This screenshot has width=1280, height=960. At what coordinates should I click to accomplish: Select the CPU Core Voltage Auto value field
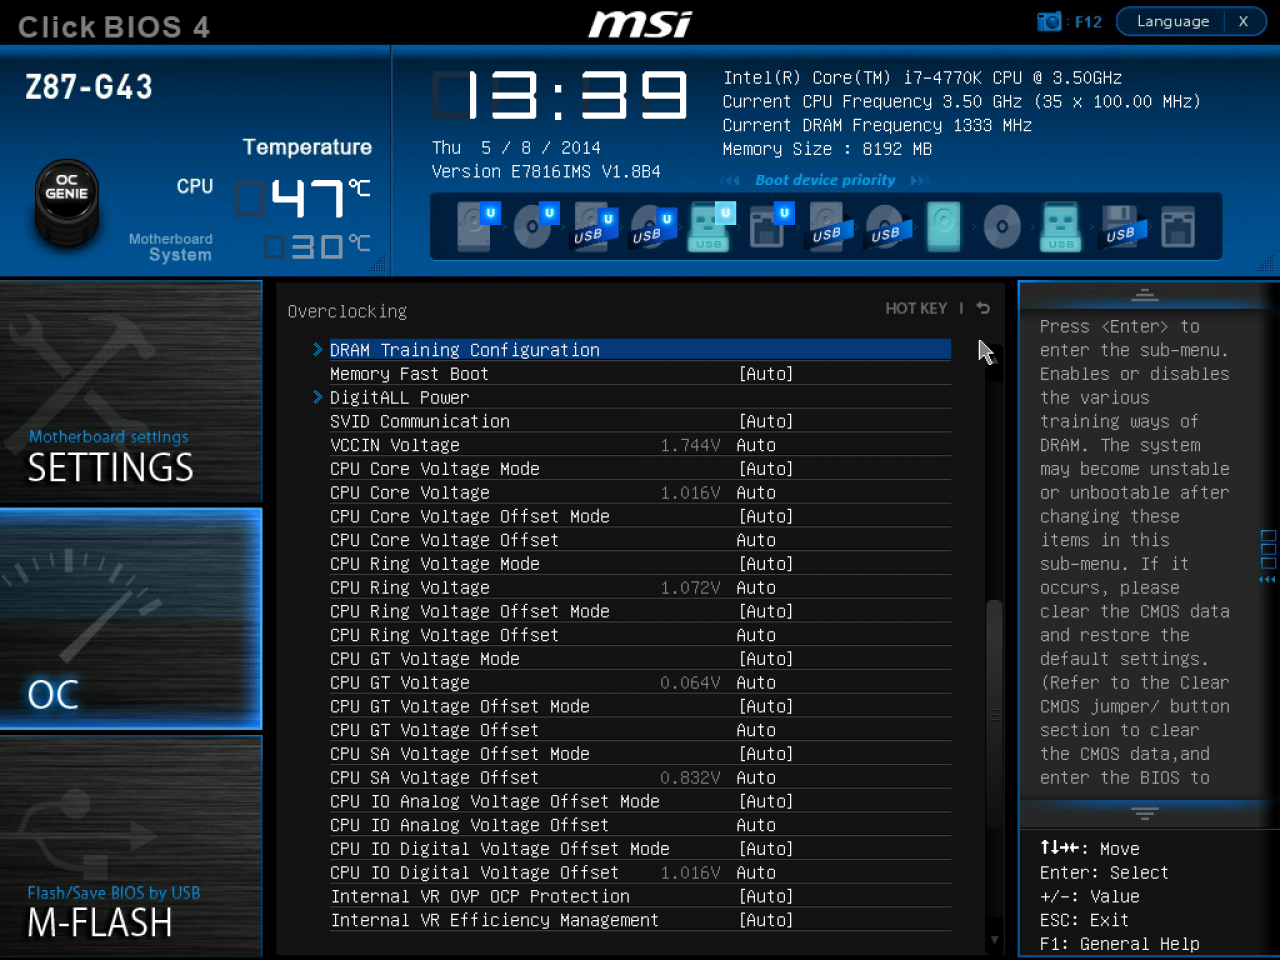[756, 493]
